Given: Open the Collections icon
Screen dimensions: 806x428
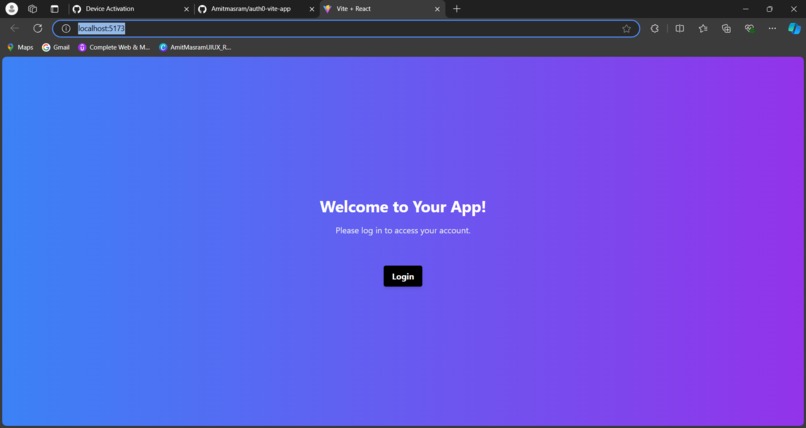Looking at the screenshot, I should tap(726, 29).
